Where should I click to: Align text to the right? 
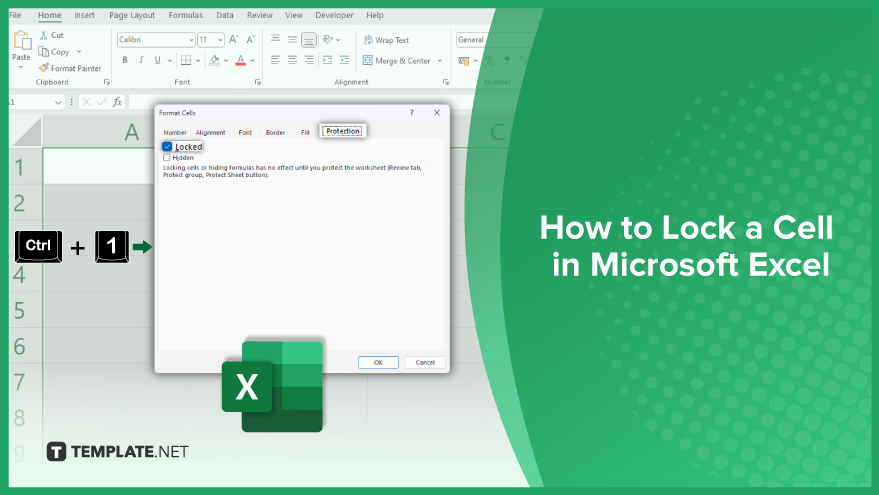point(309,60)
